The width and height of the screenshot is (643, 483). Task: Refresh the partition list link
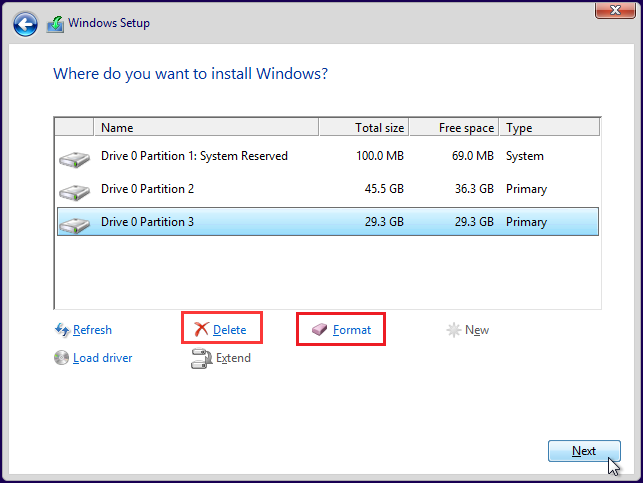click(92, 330)
